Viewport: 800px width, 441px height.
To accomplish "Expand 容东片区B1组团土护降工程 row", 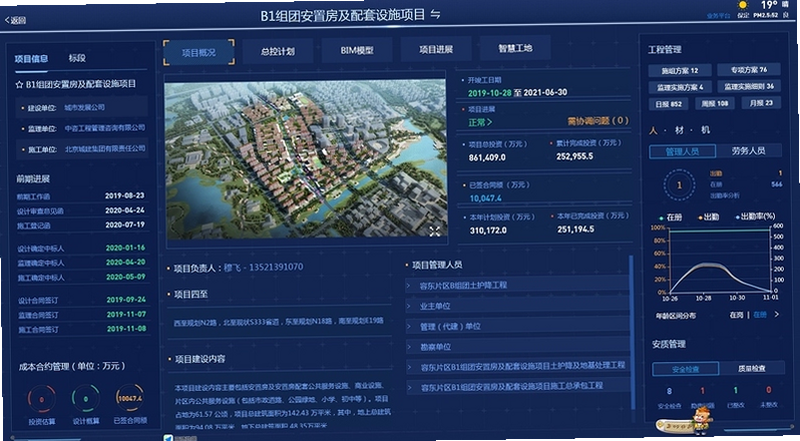I will [517, 285].
